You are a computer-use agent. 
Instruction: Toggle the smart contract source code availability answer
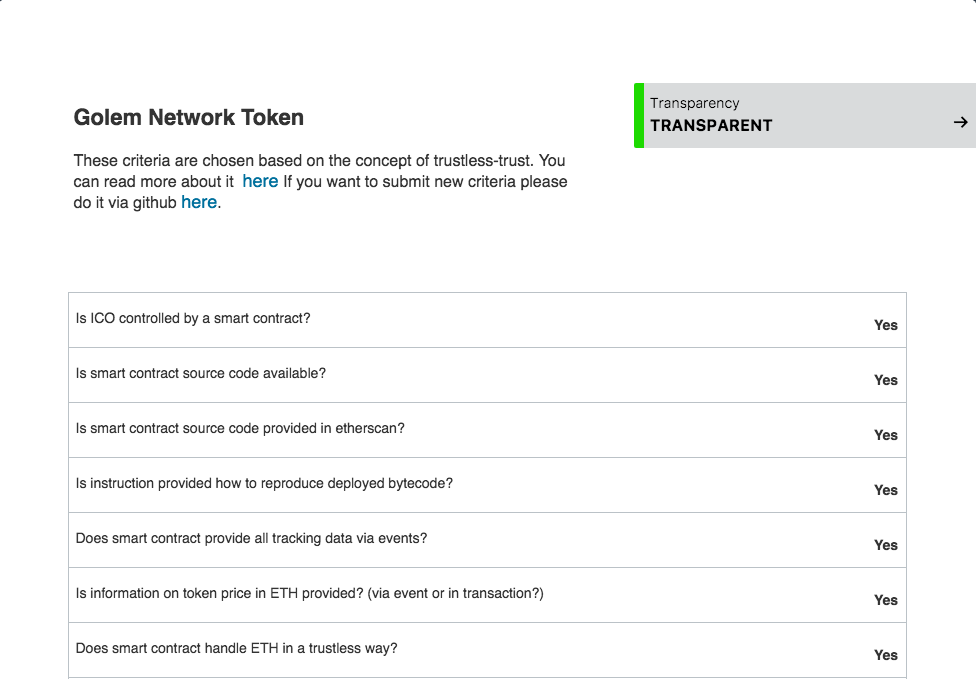885,380
